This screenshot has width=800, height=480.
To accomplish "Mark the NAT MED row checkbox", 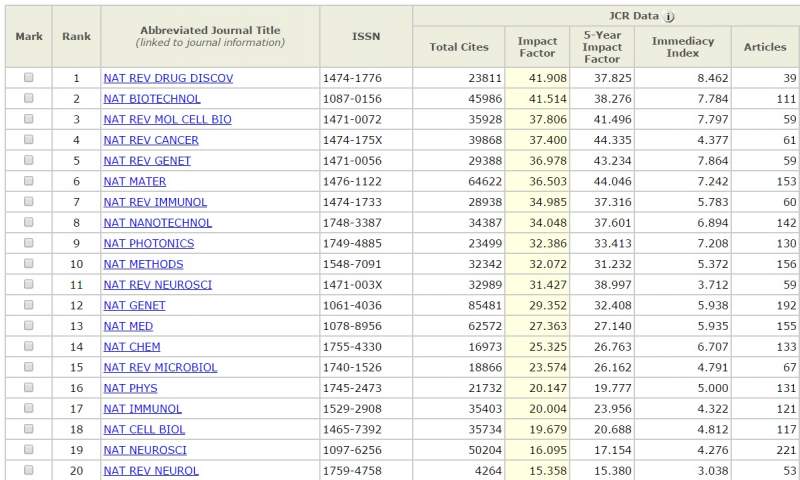I will (29, 325).
